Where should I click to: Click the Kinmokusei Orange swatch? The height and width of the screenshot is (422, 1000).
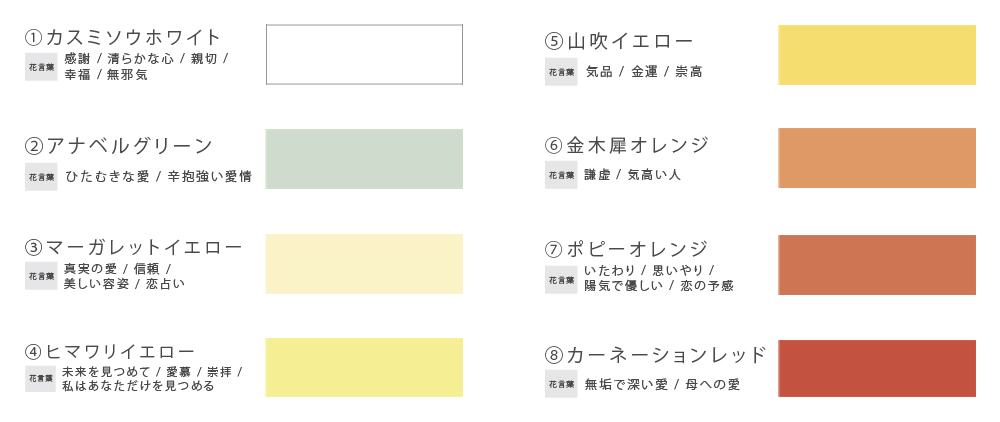click(x=877, y=158)
